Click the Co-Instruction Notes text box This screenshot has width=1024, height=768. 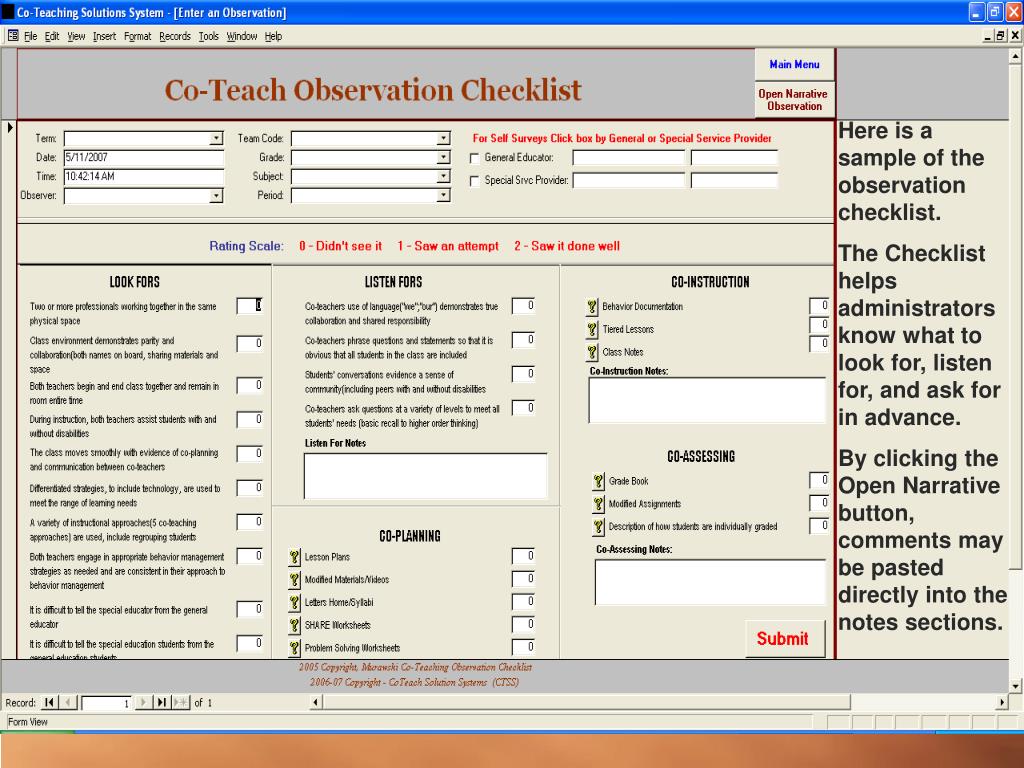tap(707, 400)
